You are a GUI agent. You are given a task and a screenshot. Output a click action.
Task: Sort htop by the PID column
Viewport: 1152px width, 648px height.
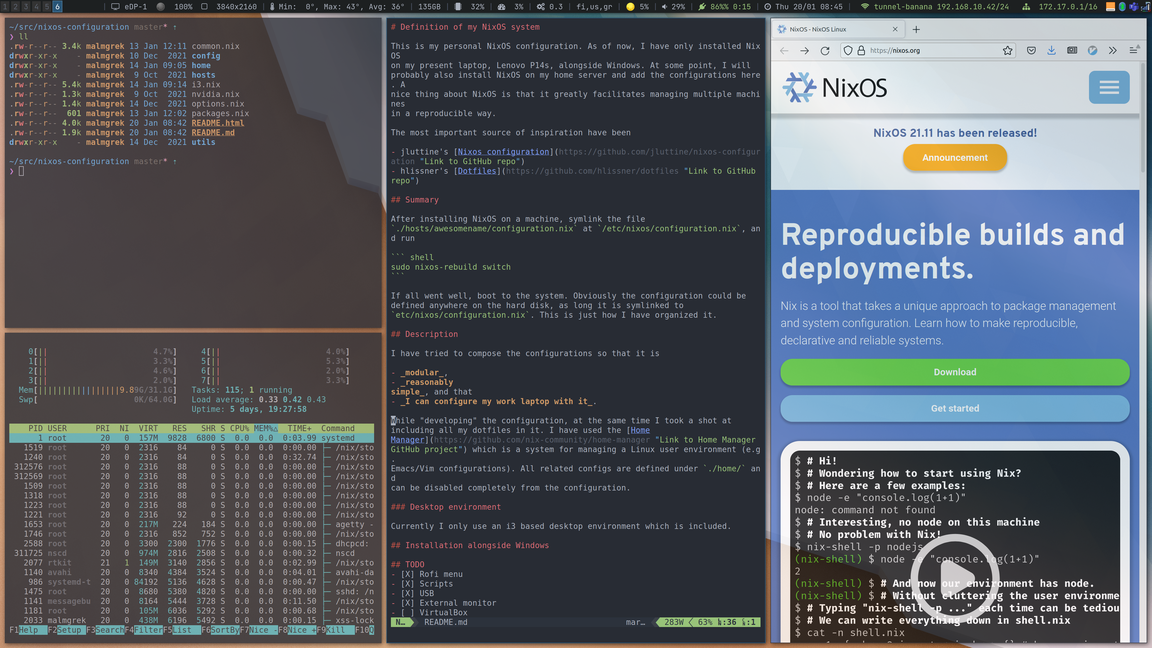point(35,428)
